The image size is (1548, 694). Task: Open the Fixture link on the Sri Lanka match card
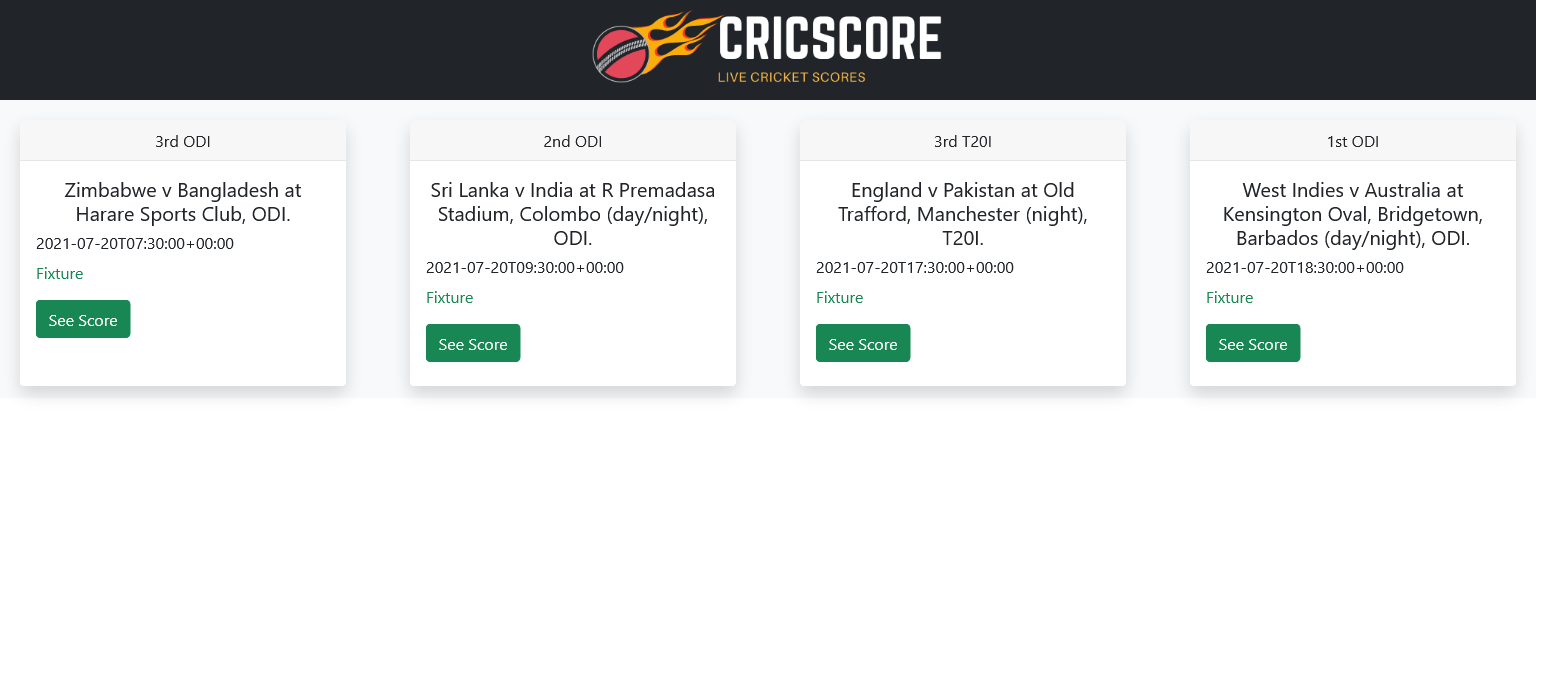coord(450,297)
